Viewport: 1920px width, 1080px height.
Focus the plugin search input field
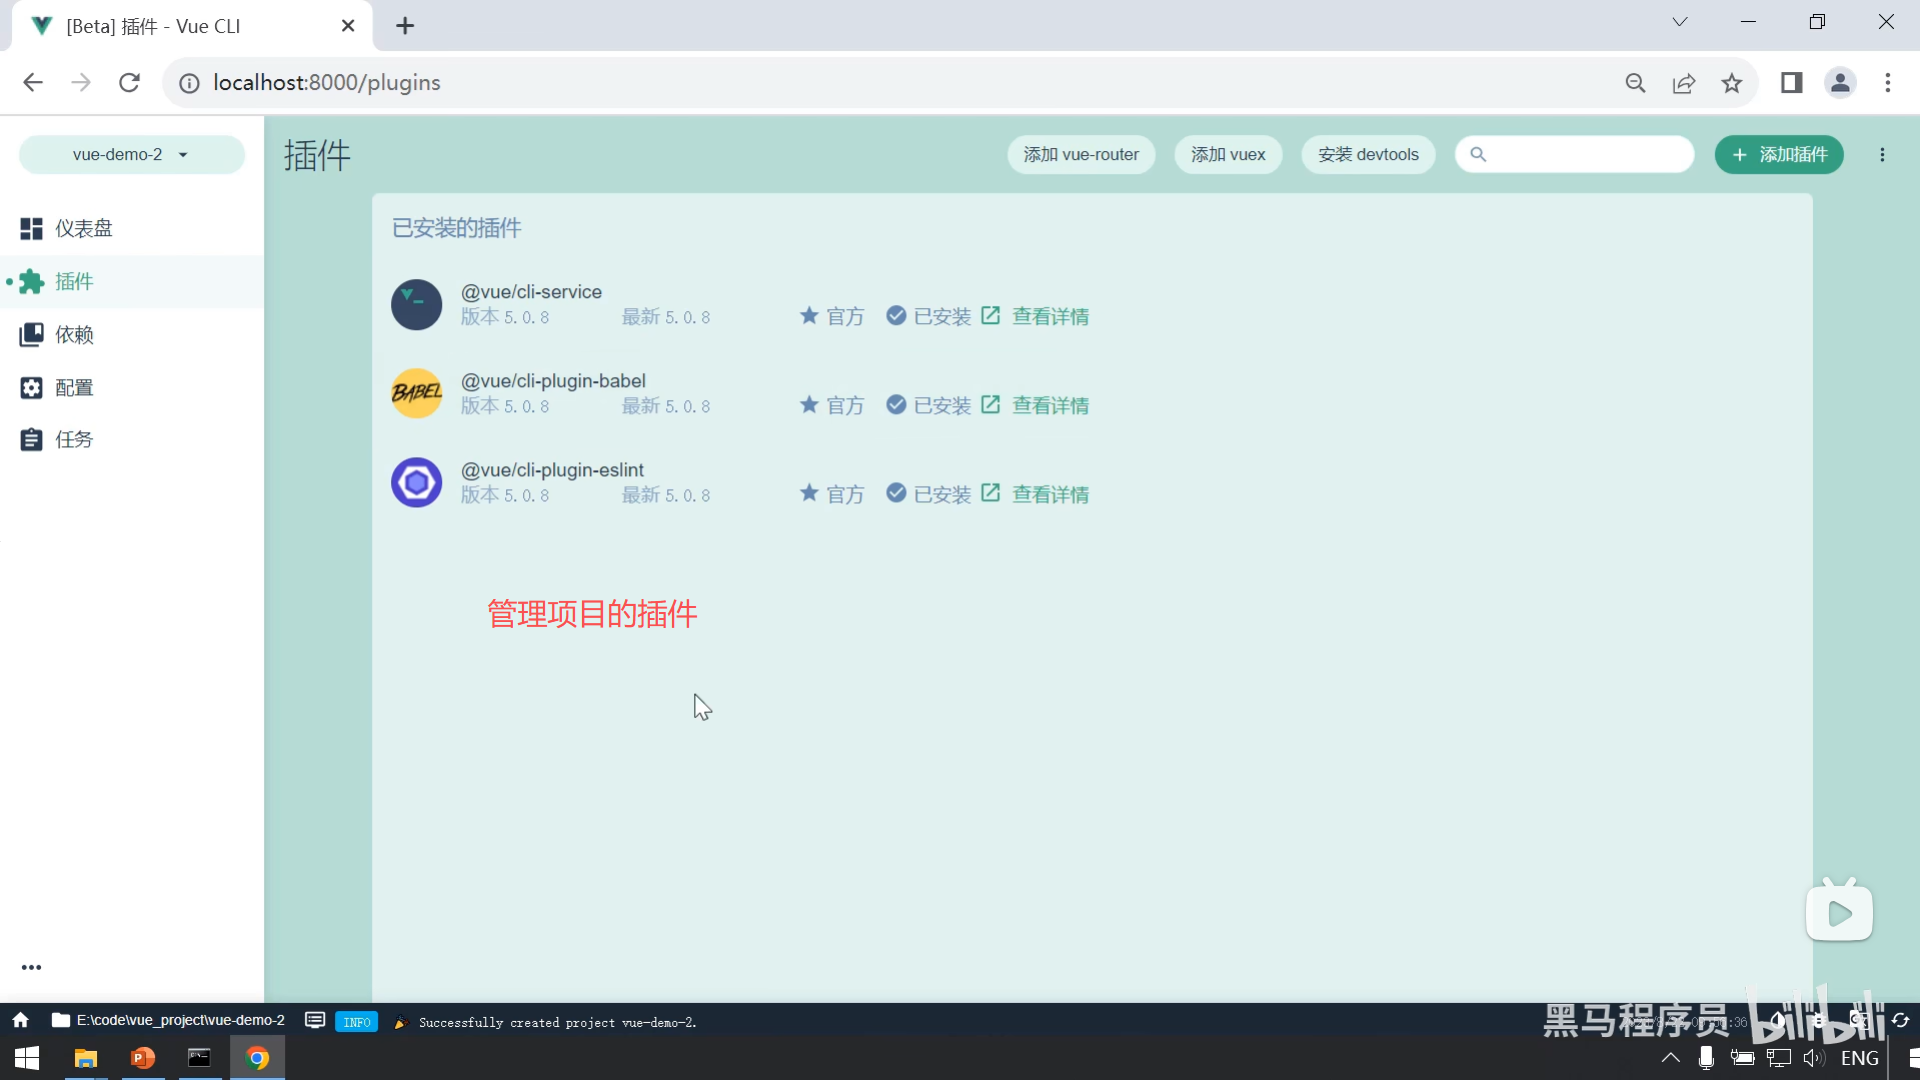pyautogui.click(x=1585, y=155)
